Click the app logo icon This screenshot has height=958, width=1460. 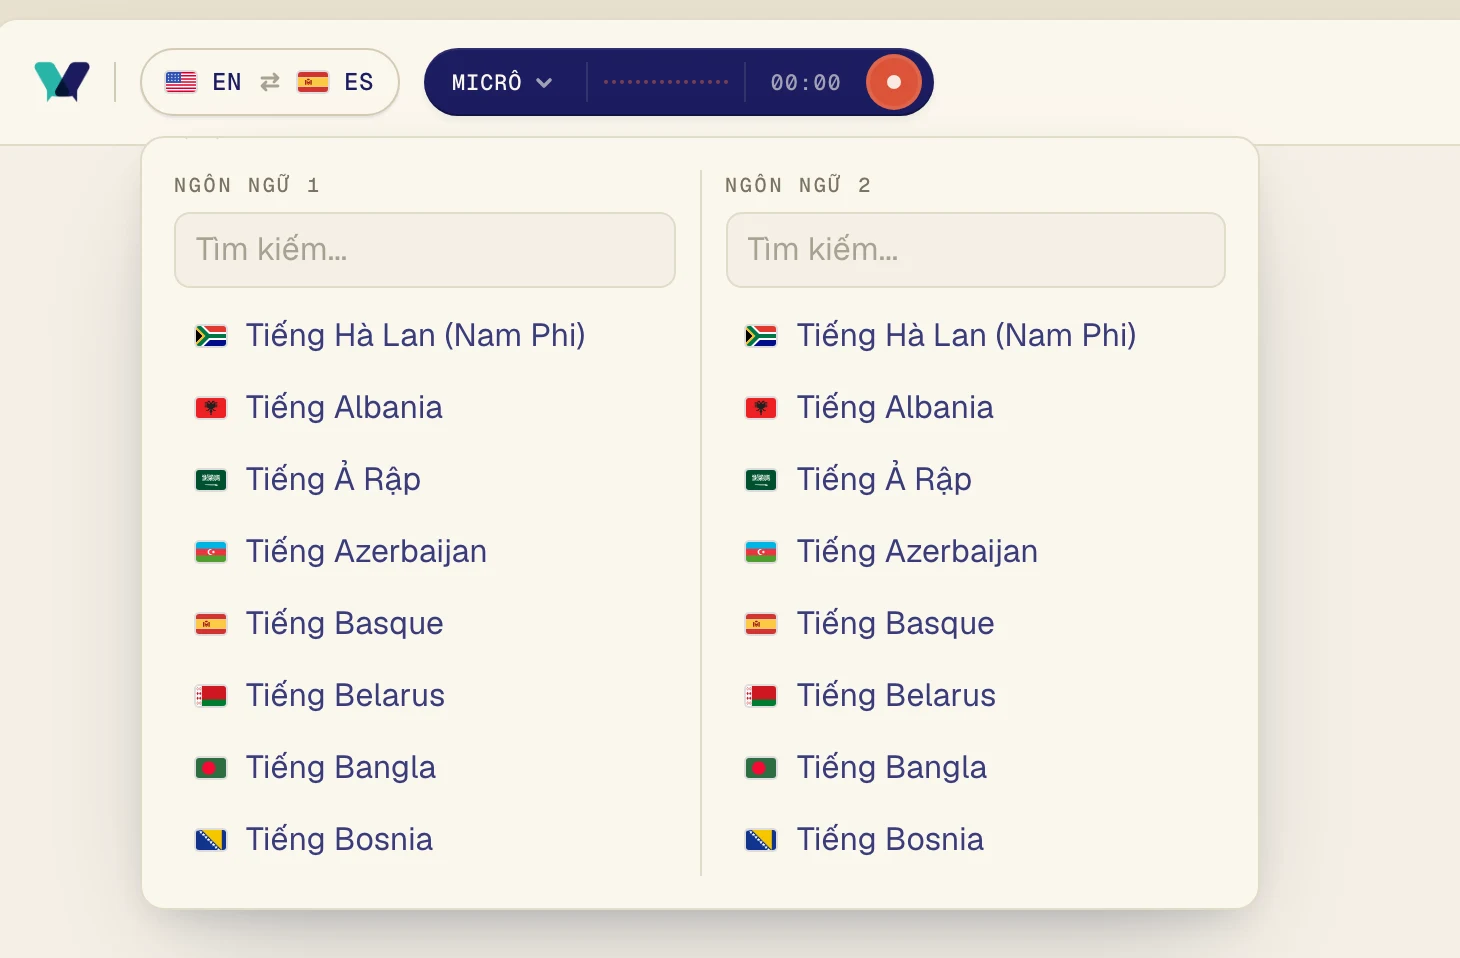coord(62,82)
